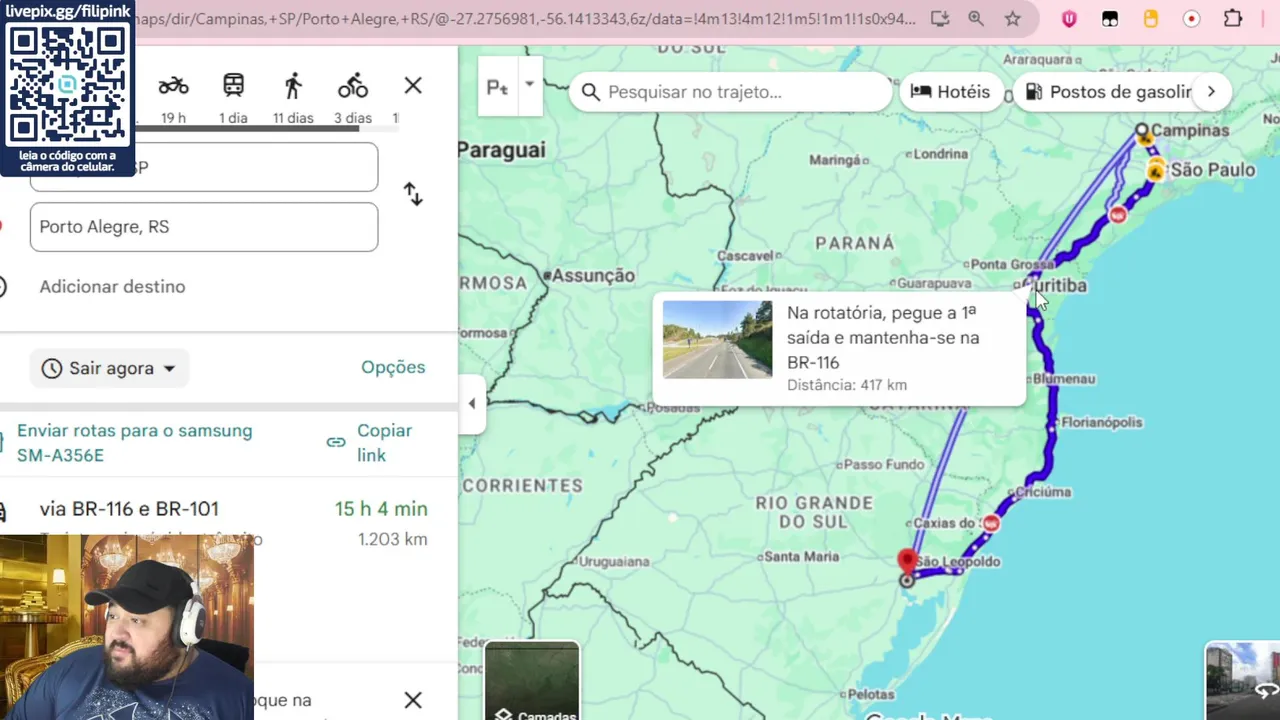Click the record circle extension icon

(1192, 19)
